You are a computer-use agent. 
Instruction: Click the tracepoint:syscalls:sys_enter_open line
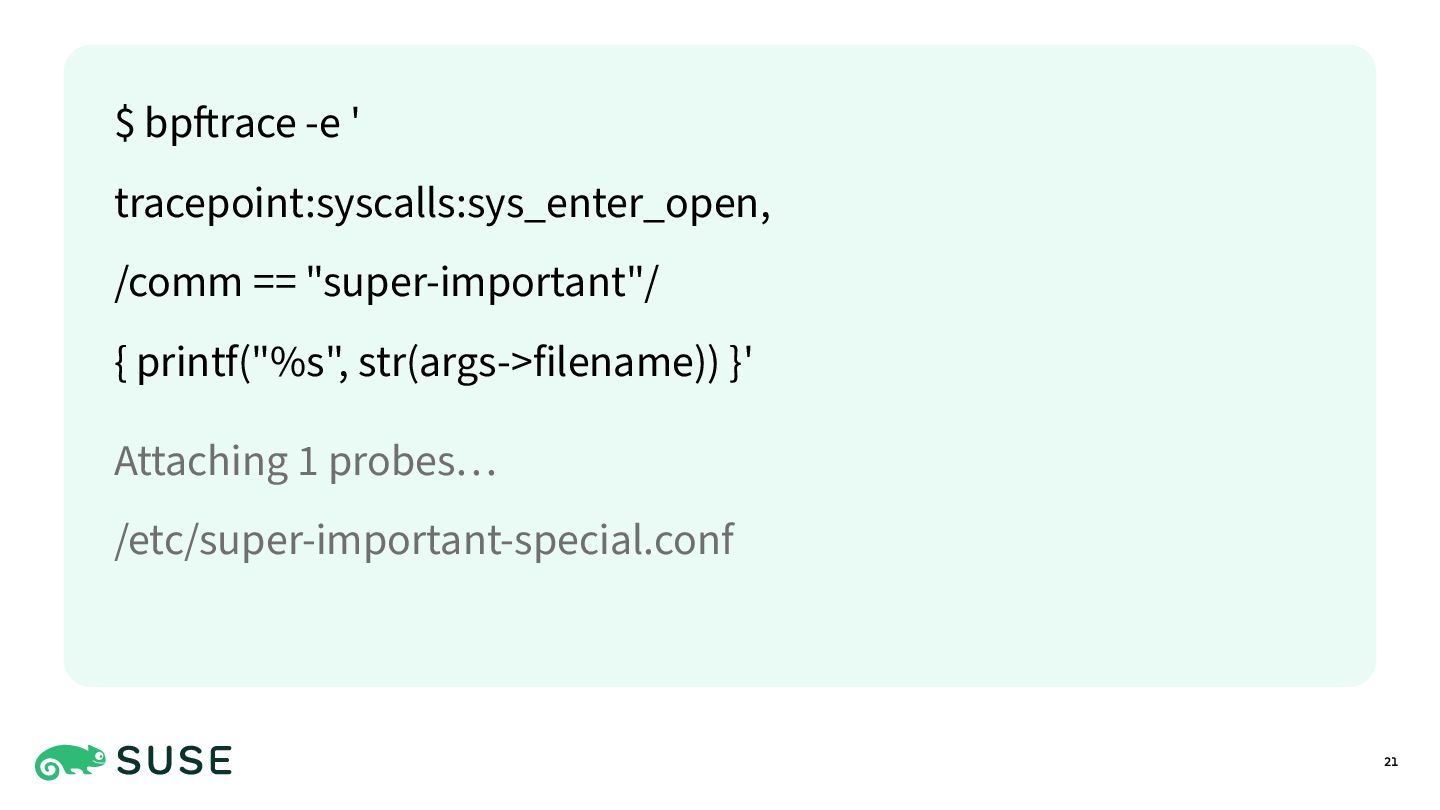443,204
